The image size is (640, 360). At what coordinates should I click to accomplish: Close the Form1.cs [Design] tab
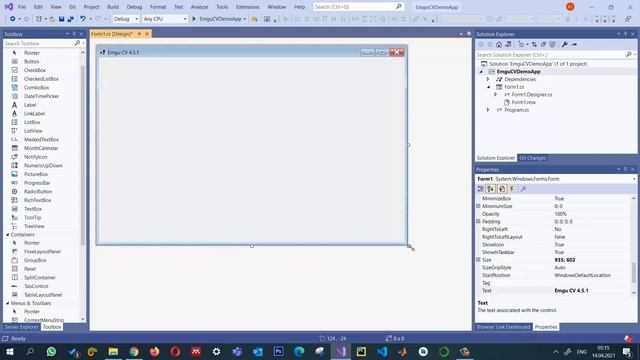click(147, 34)
